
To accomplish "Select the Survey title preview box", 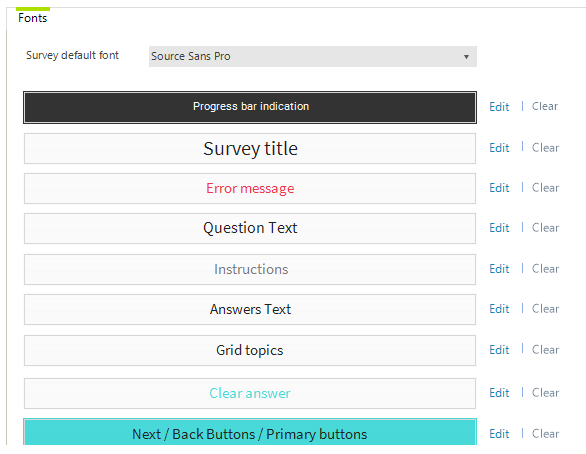I will (250, 149).
